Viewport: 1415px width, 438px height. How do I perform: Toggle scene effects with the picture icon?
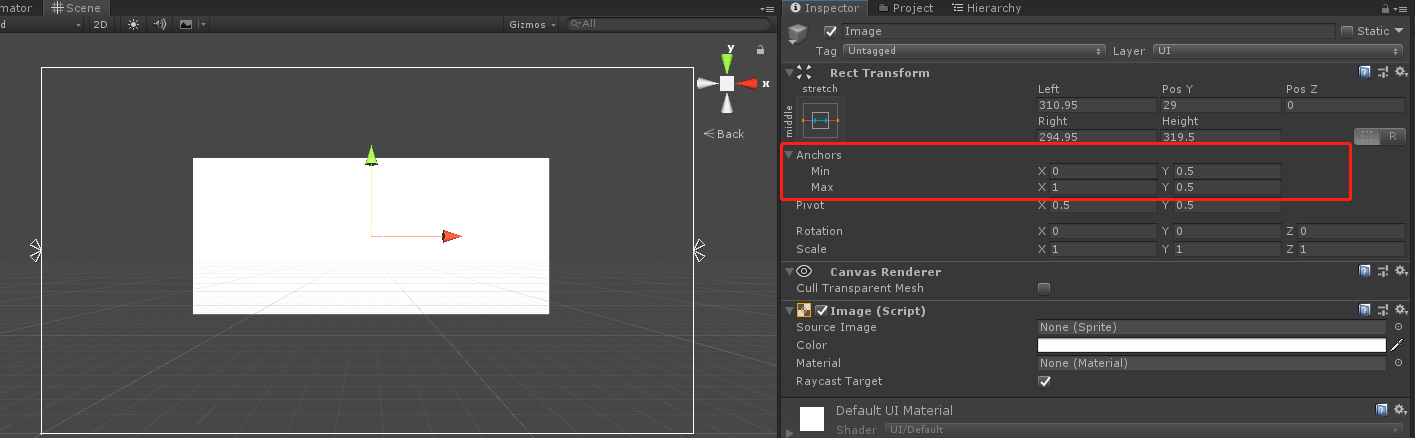coord(186,24)
